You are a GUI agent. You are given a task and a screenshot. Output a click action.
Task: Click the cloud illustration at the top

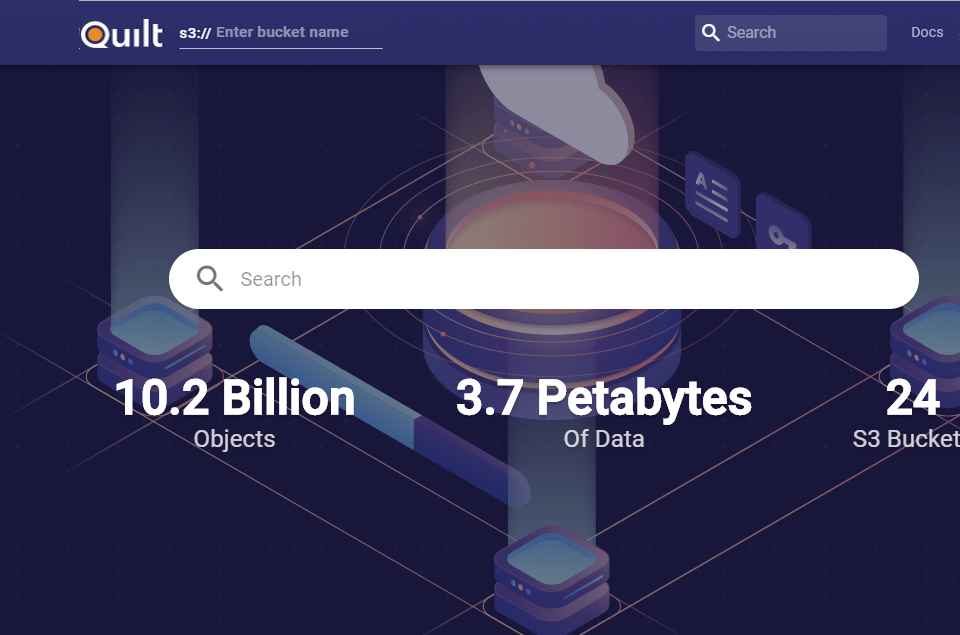560,105
